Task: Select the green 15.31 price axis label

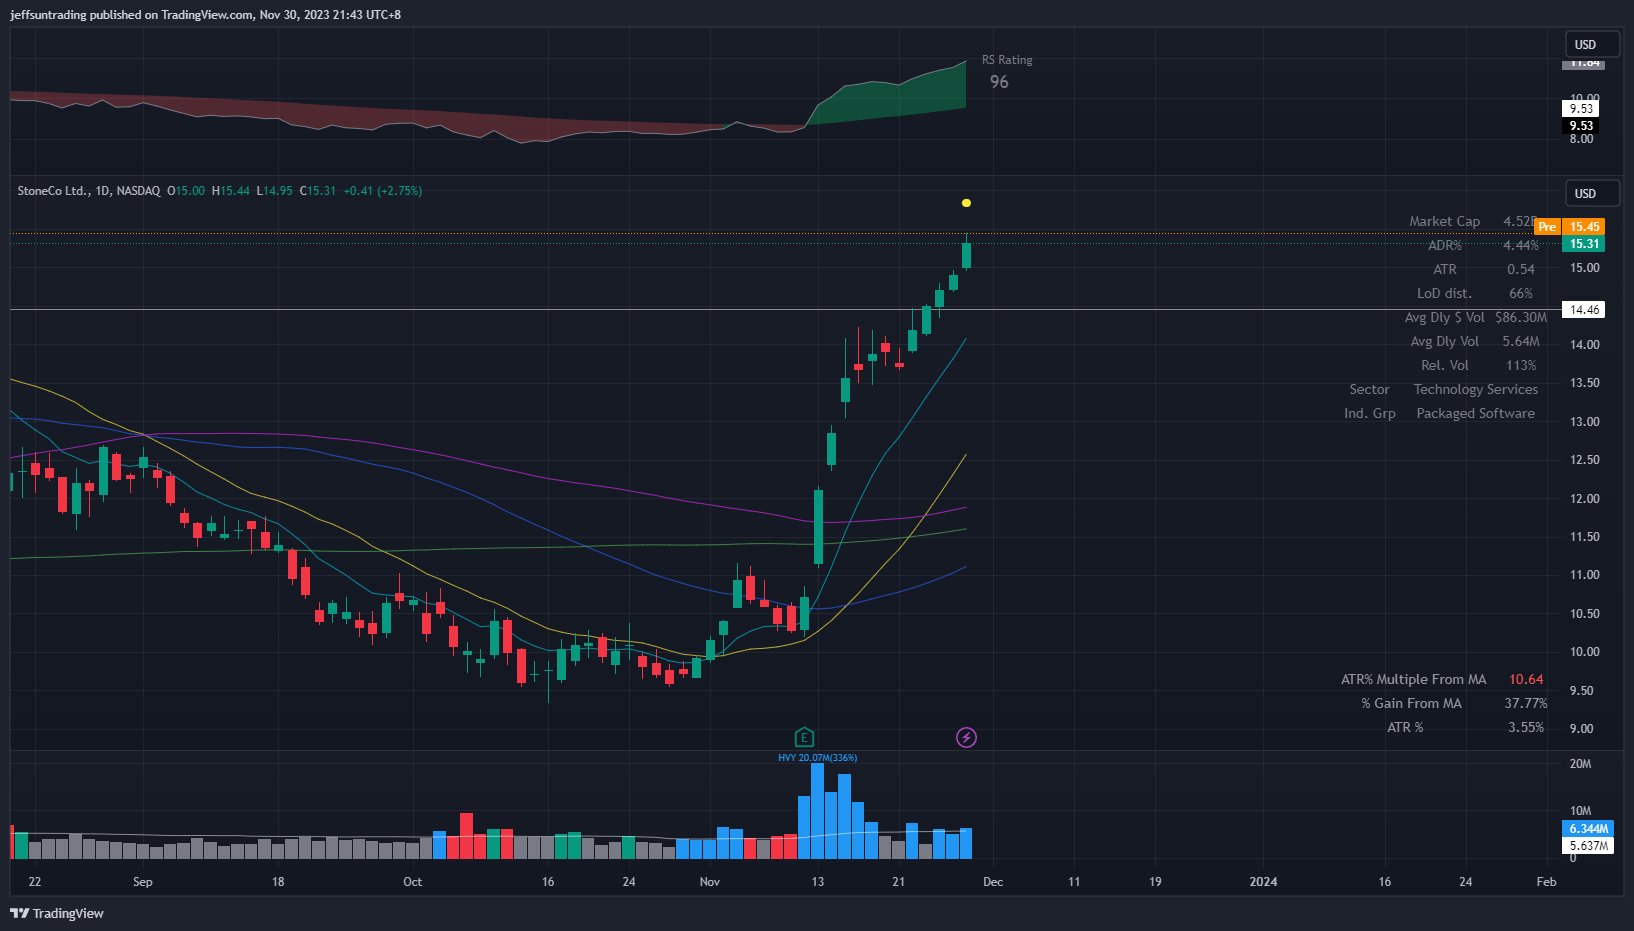Action: [x=1583, y=244]
